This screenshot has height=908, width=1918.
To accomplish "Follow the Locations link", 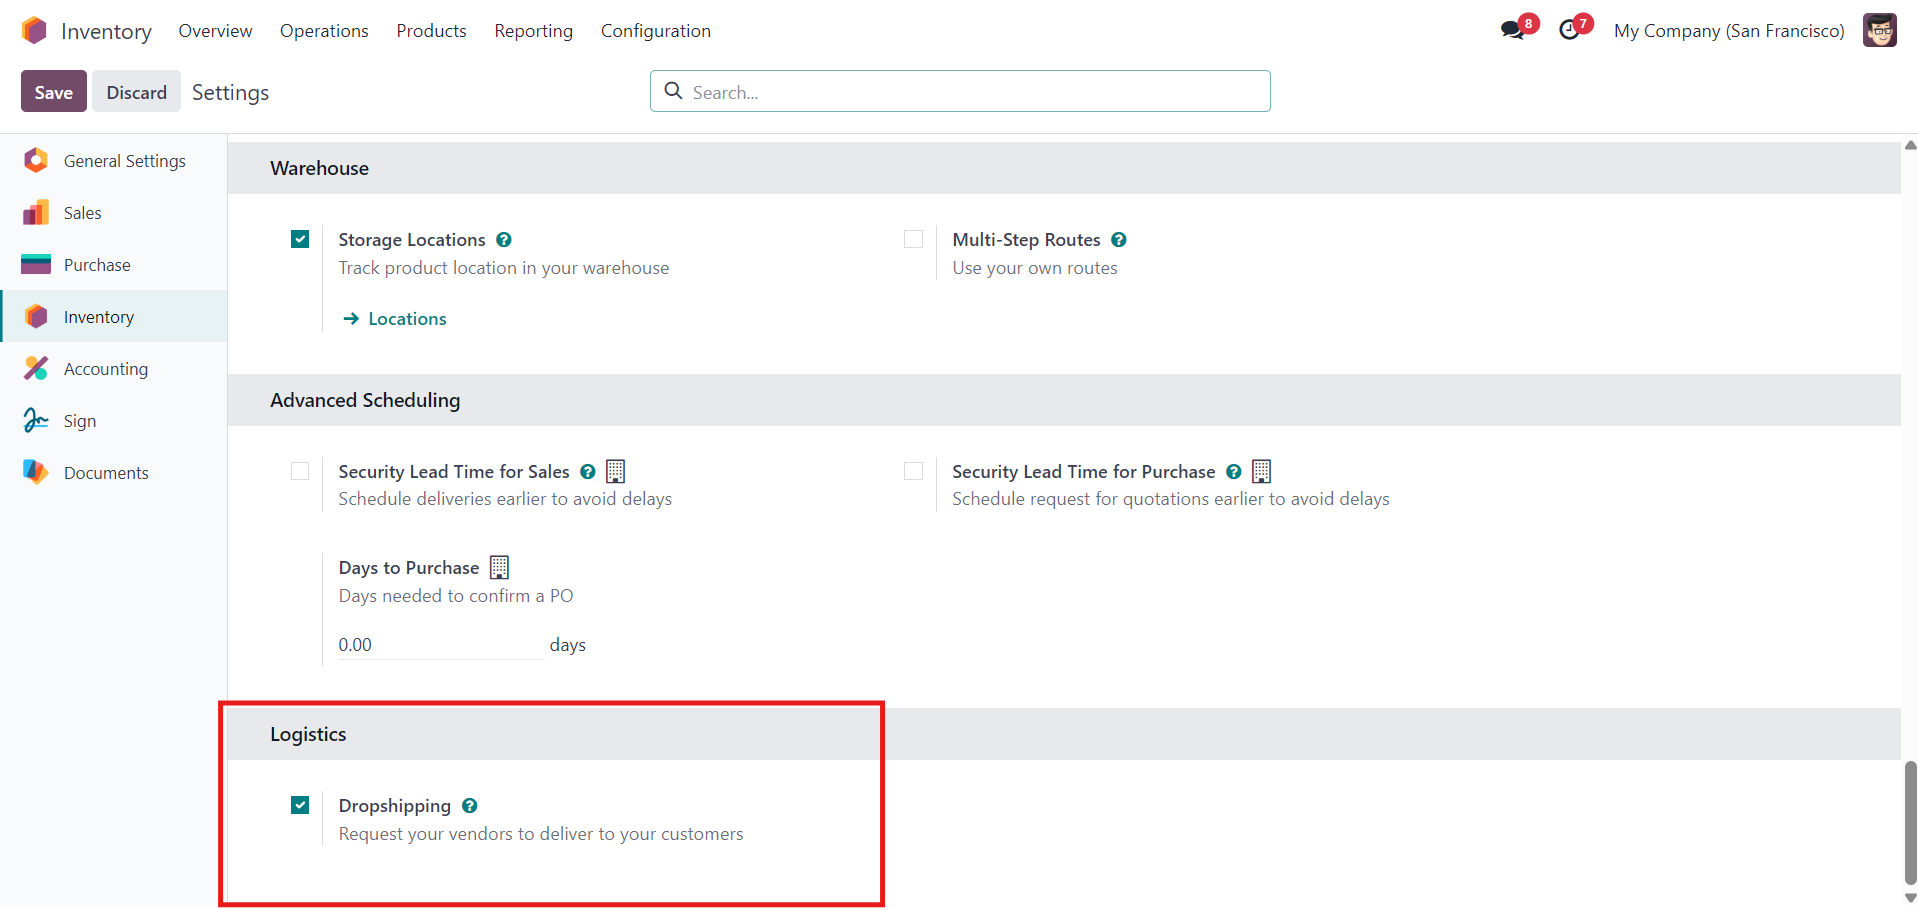I will pyautogui.click(x=406, y=319).
